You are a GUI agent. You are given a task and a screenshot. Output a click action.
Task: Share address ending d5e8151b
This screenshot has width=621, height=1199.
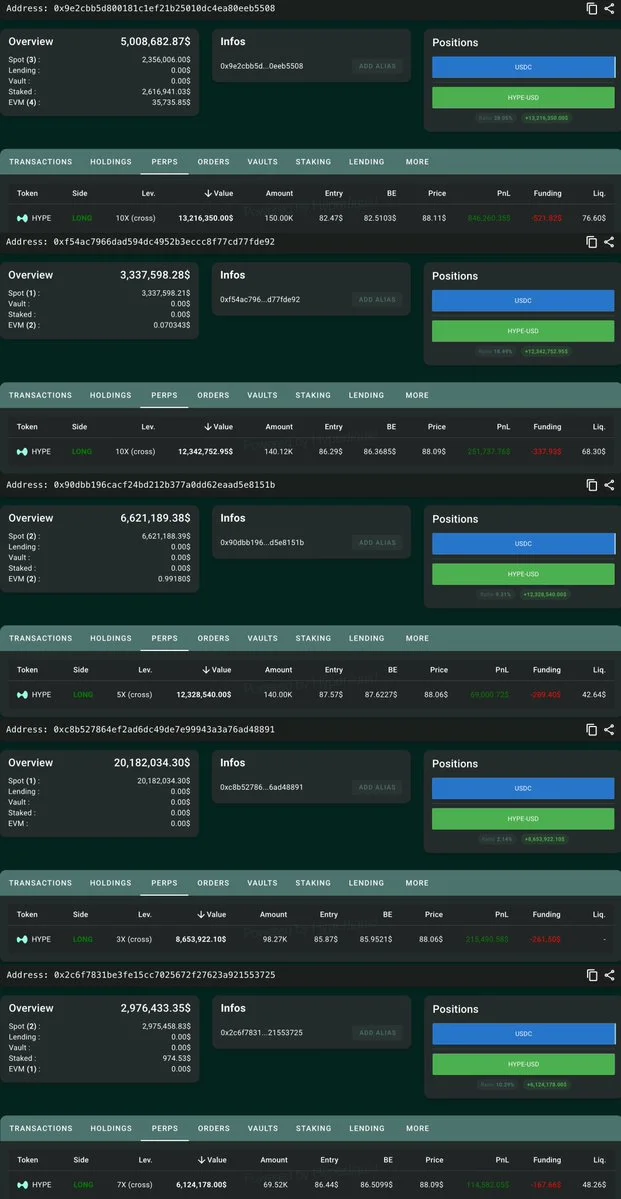coord(609,485)
